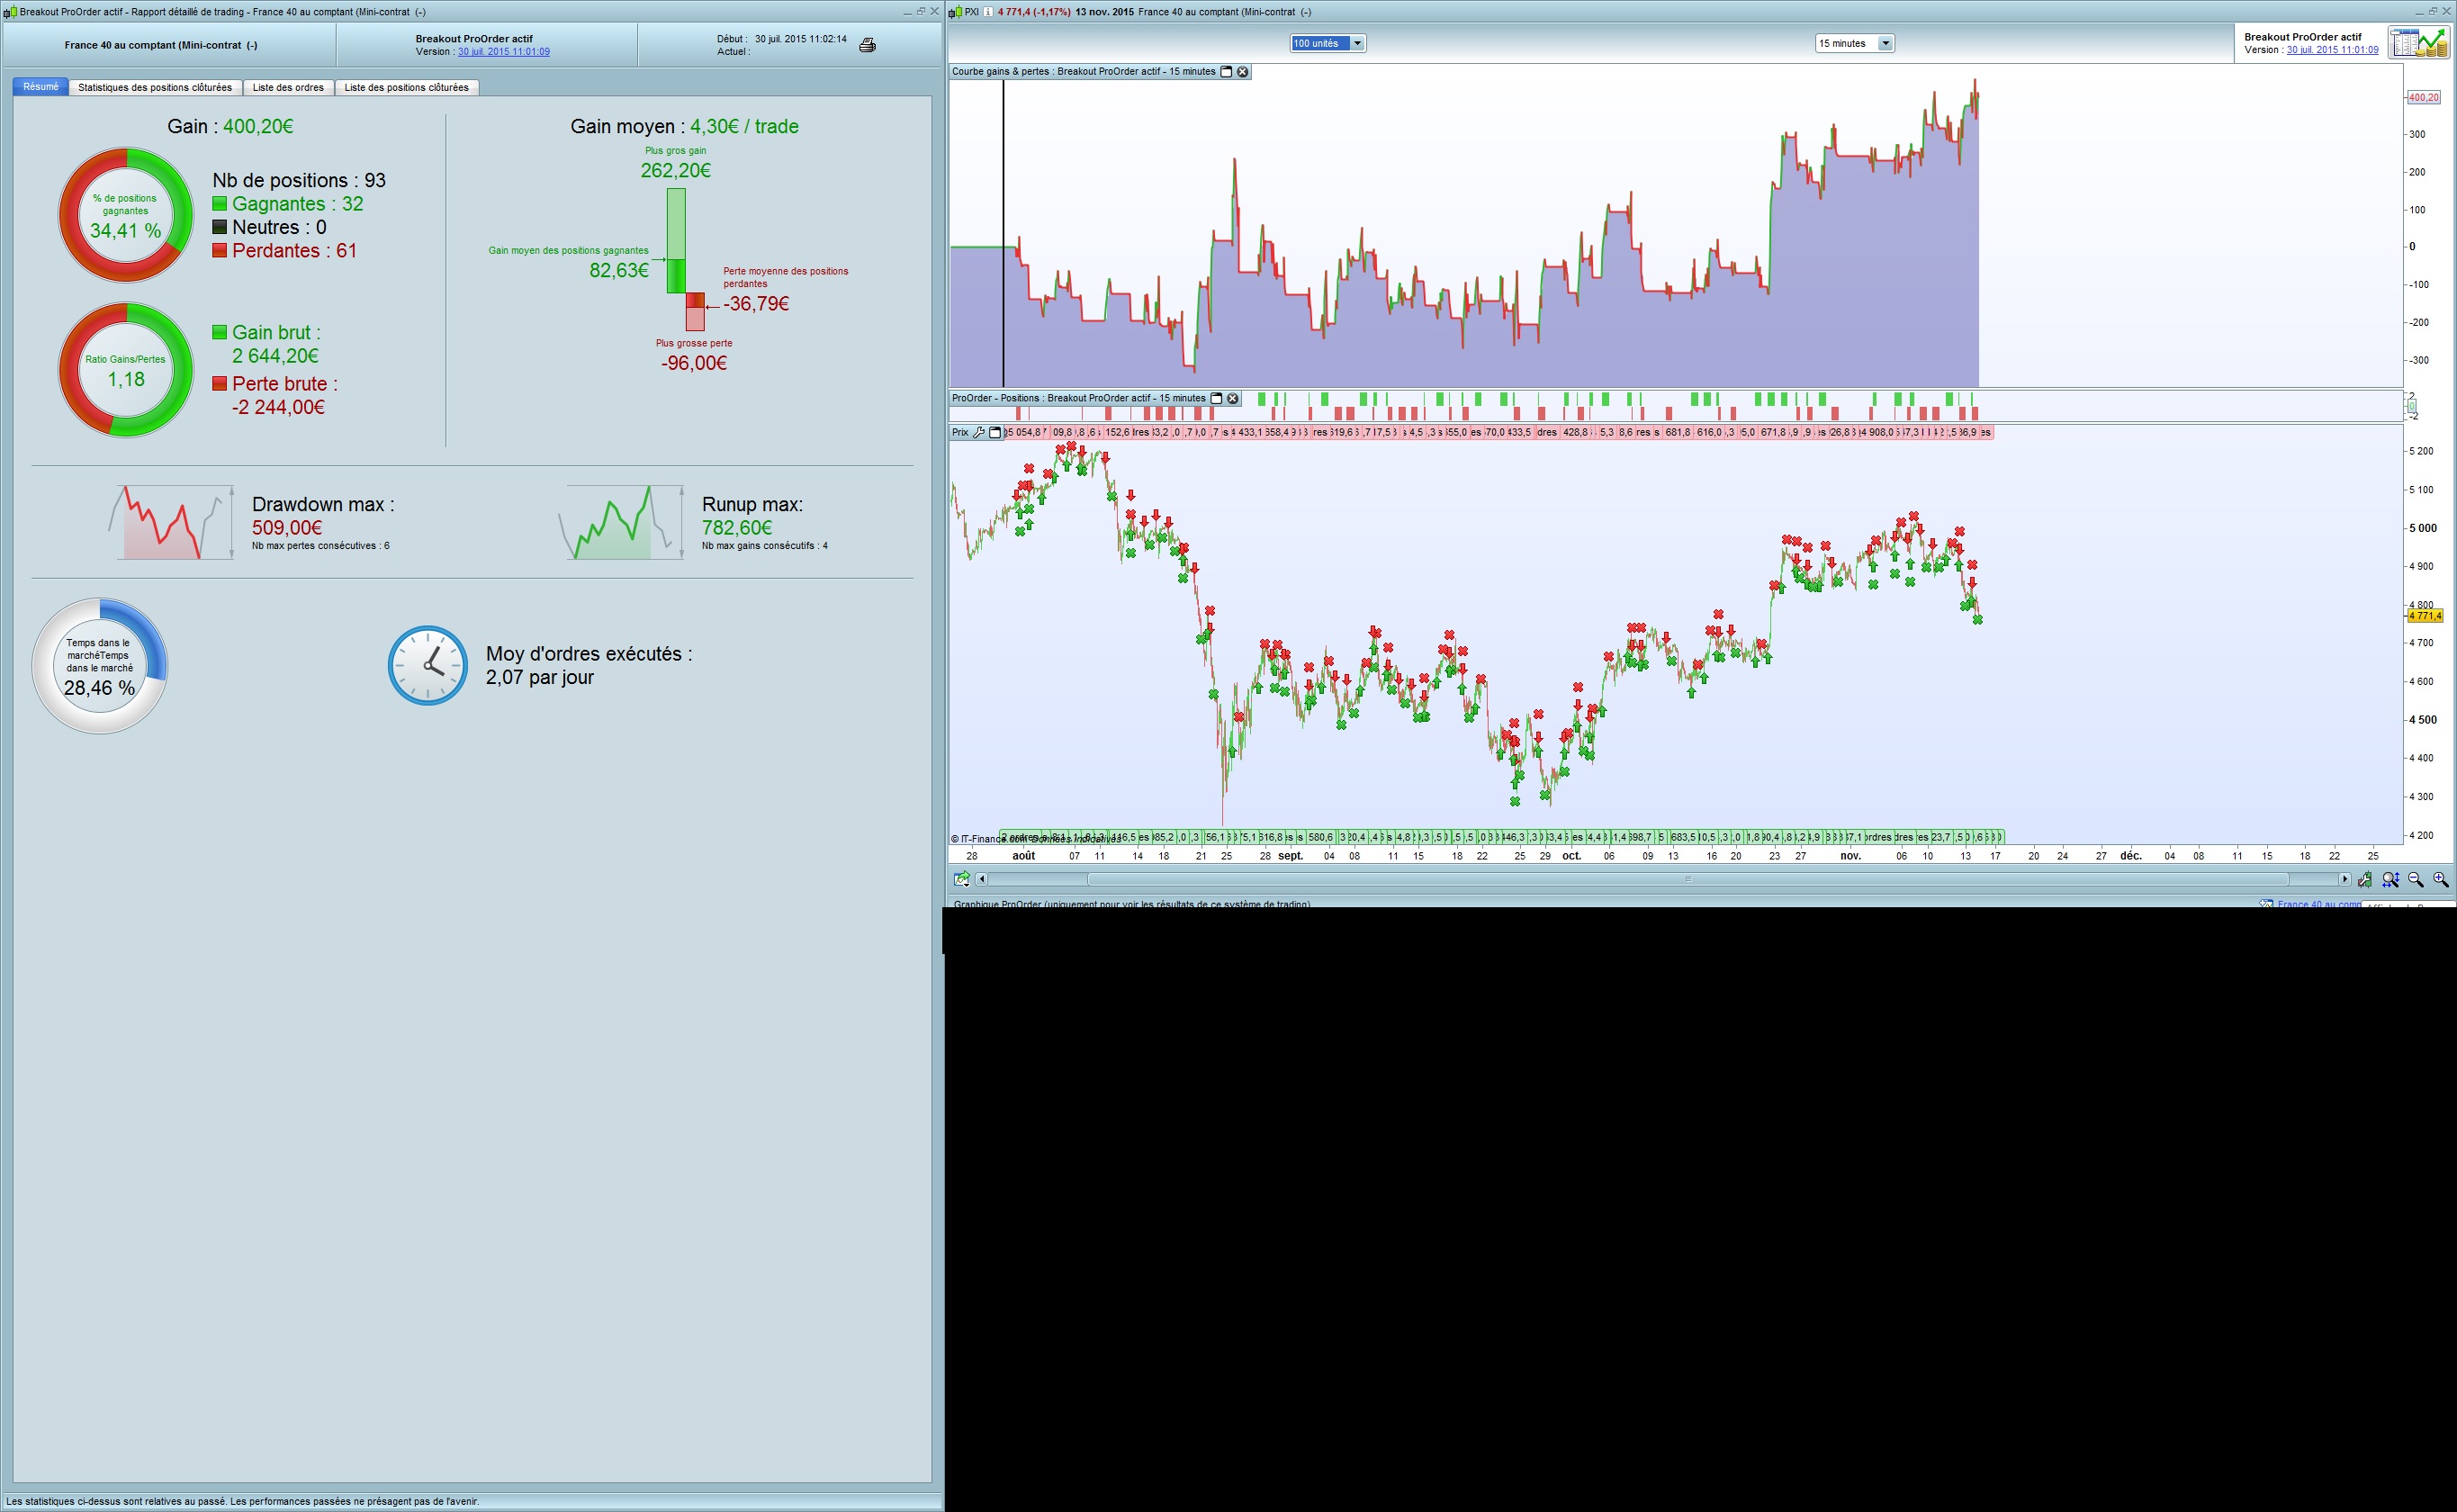Switch to Statistiques des positions clôturées tab
This screenshot has height=1512, width=2457.
[x=155, y=87]
